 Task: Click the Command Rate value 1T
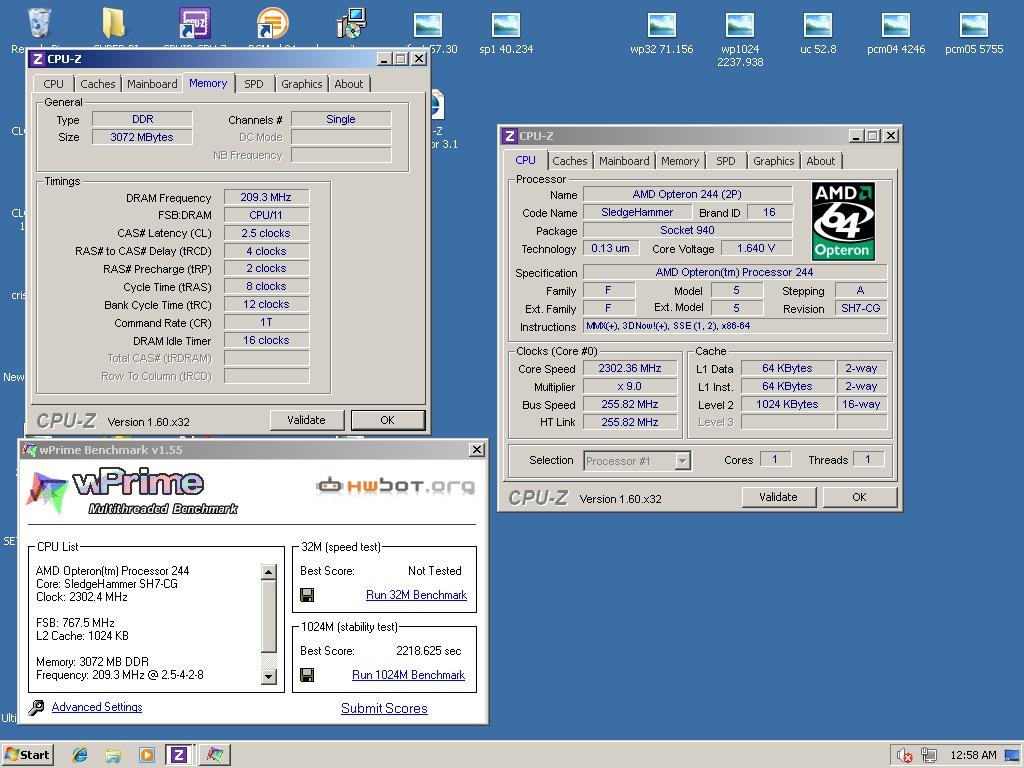(266, 322)
